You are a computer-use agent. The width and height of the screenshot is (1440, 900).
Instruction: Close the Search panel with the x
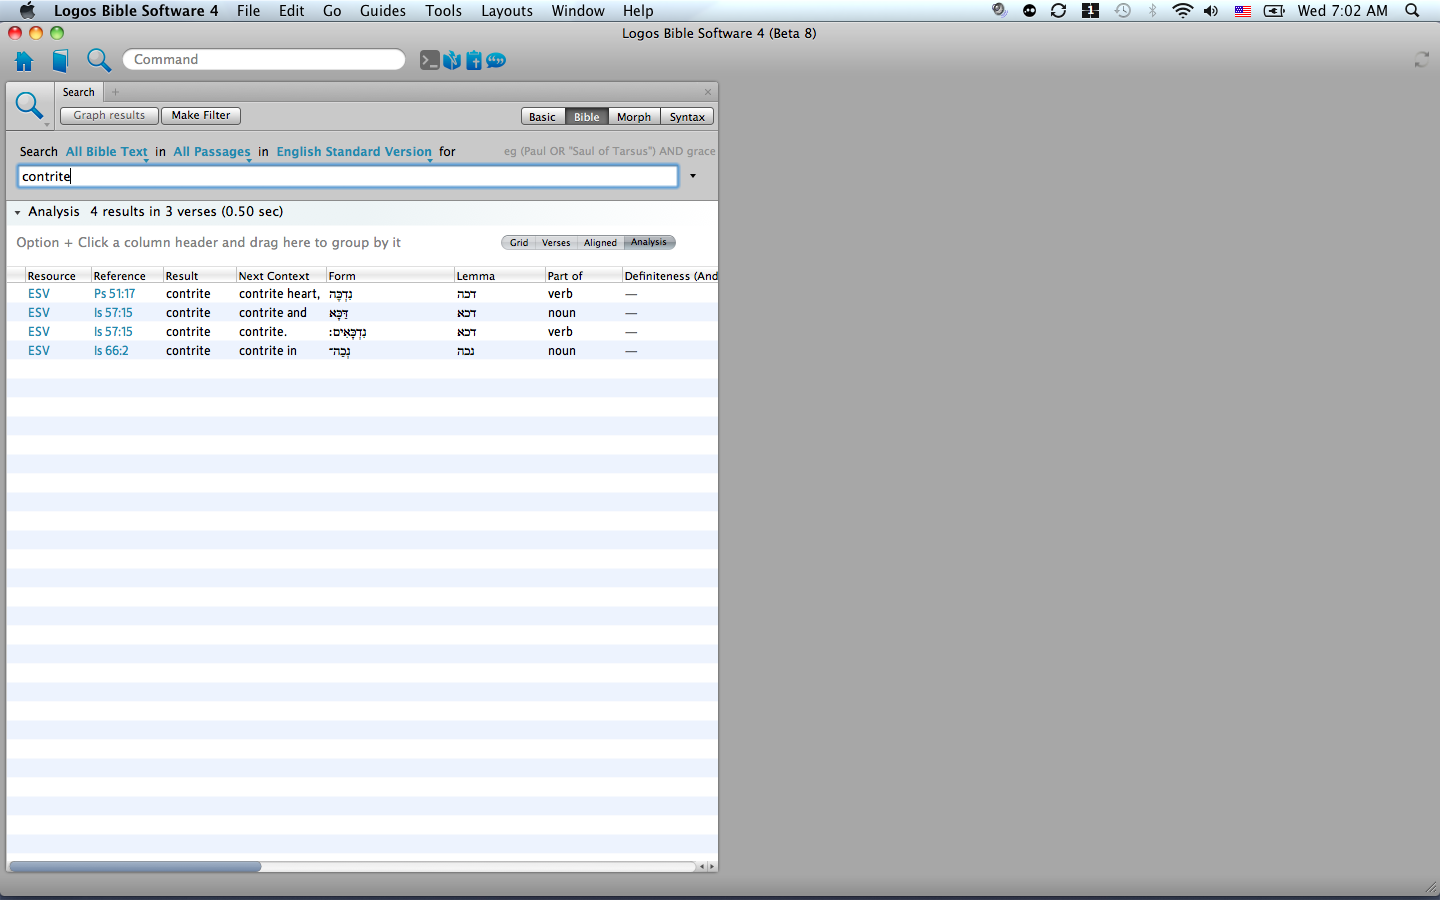[x=708, y=92]
